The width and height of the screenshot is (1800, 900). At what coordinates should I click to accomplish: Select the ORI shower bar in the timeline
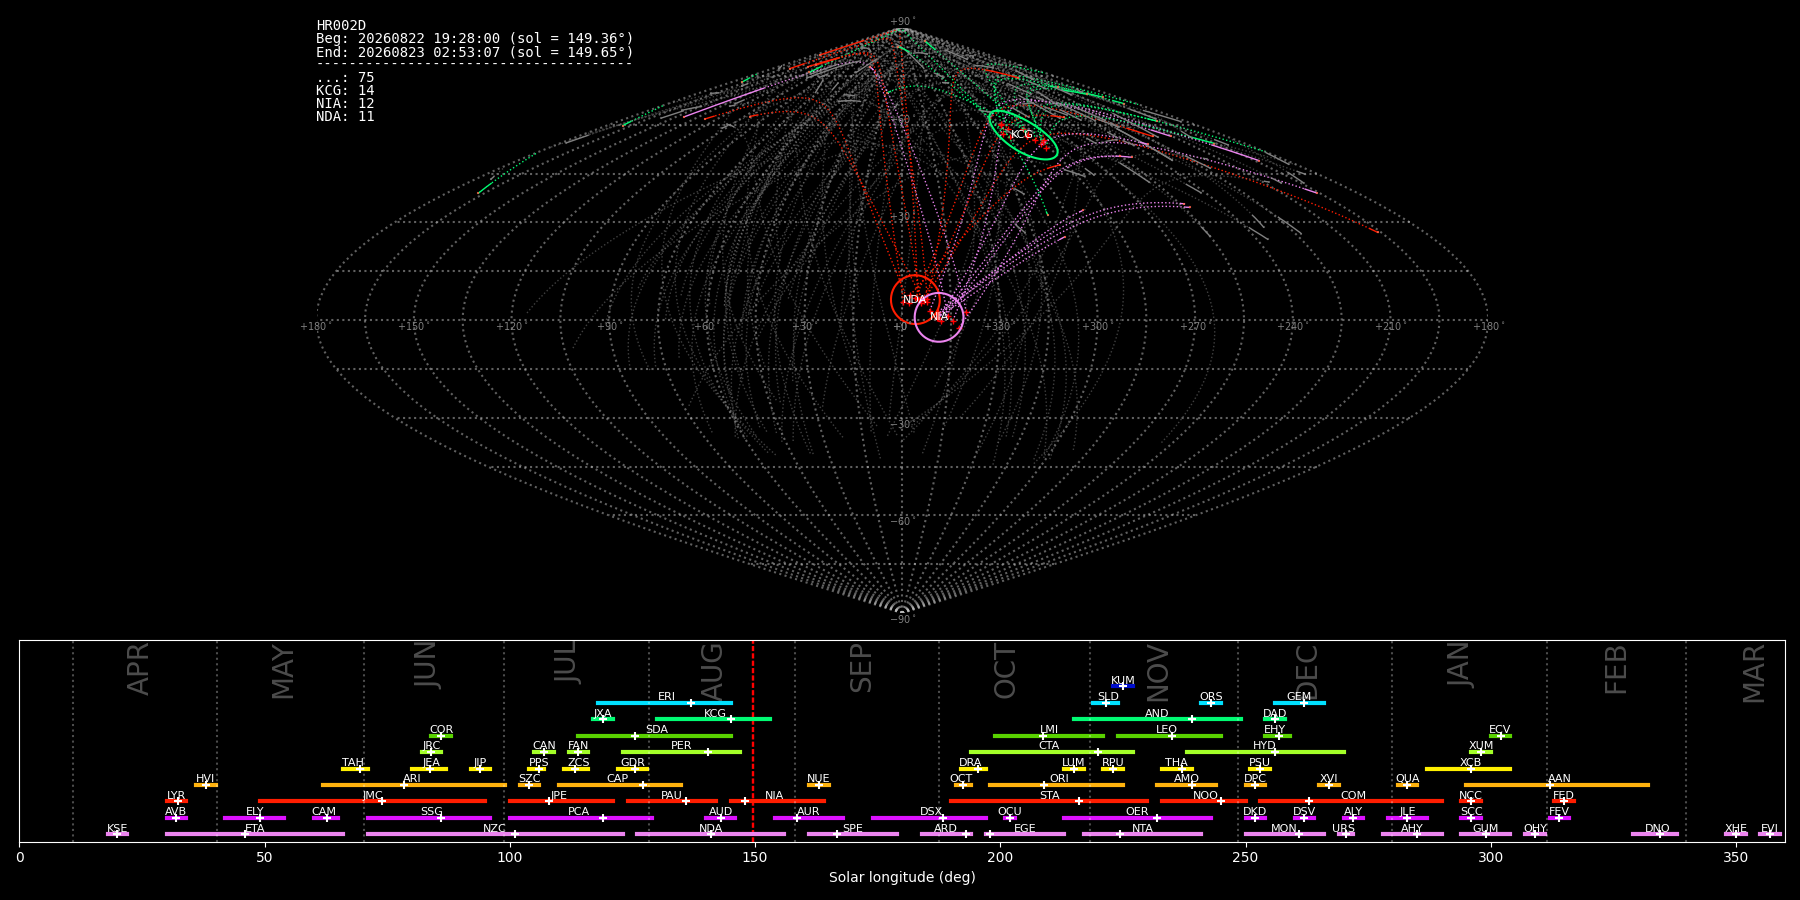tap(1056, 785)
